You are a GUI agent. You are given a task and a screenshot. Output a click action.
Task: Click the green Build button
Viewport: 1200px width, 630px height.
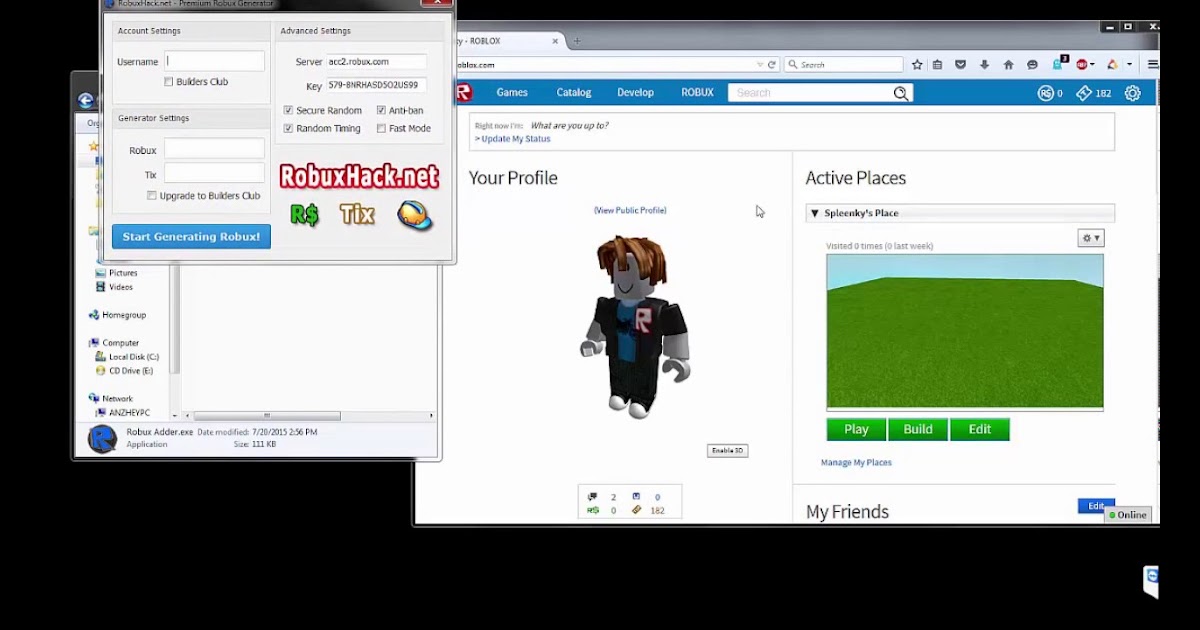coord(918,429)
